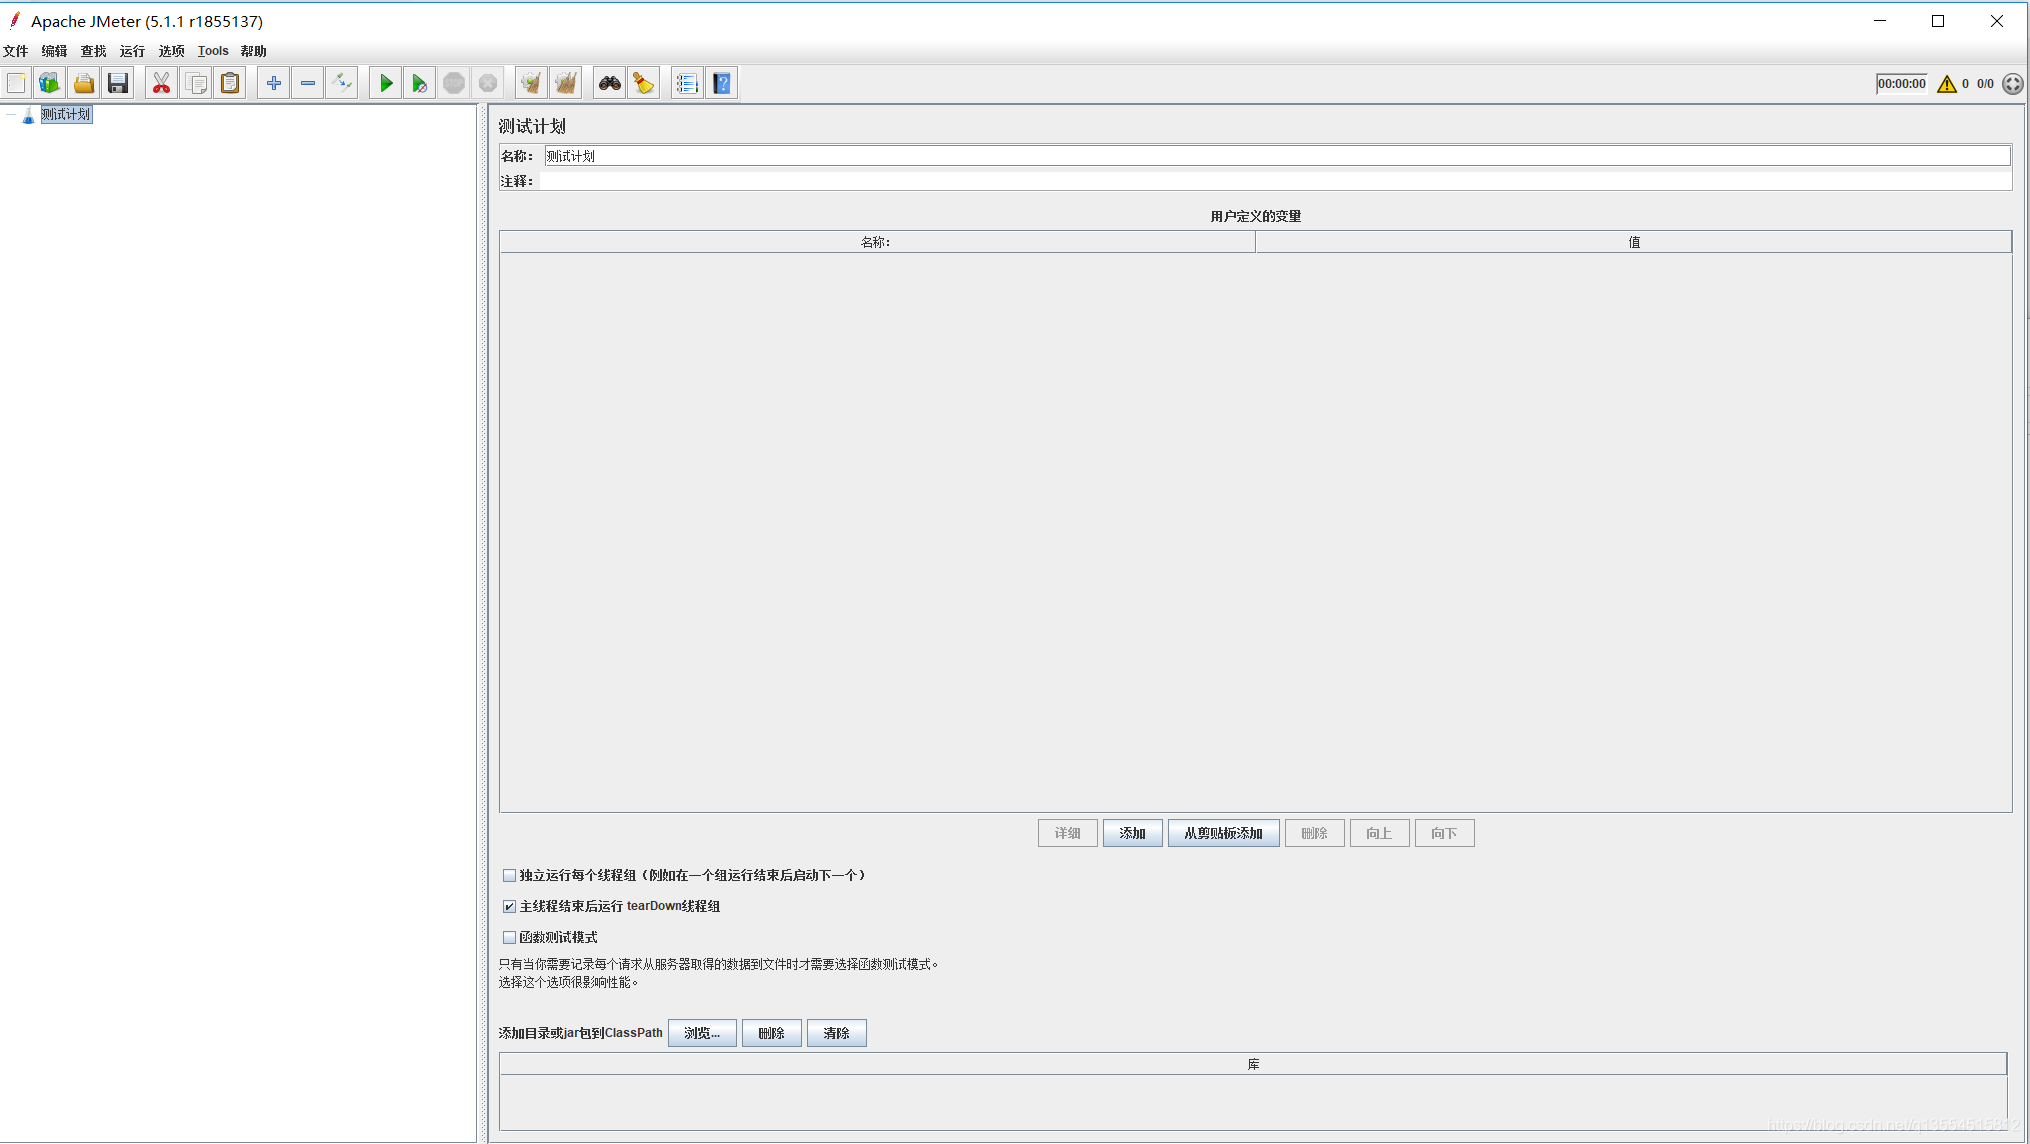This screenshot has width=2030, height=1144.
Task: Open the 运行 menu
Action: pyautogui.click(x=132, y=51)
